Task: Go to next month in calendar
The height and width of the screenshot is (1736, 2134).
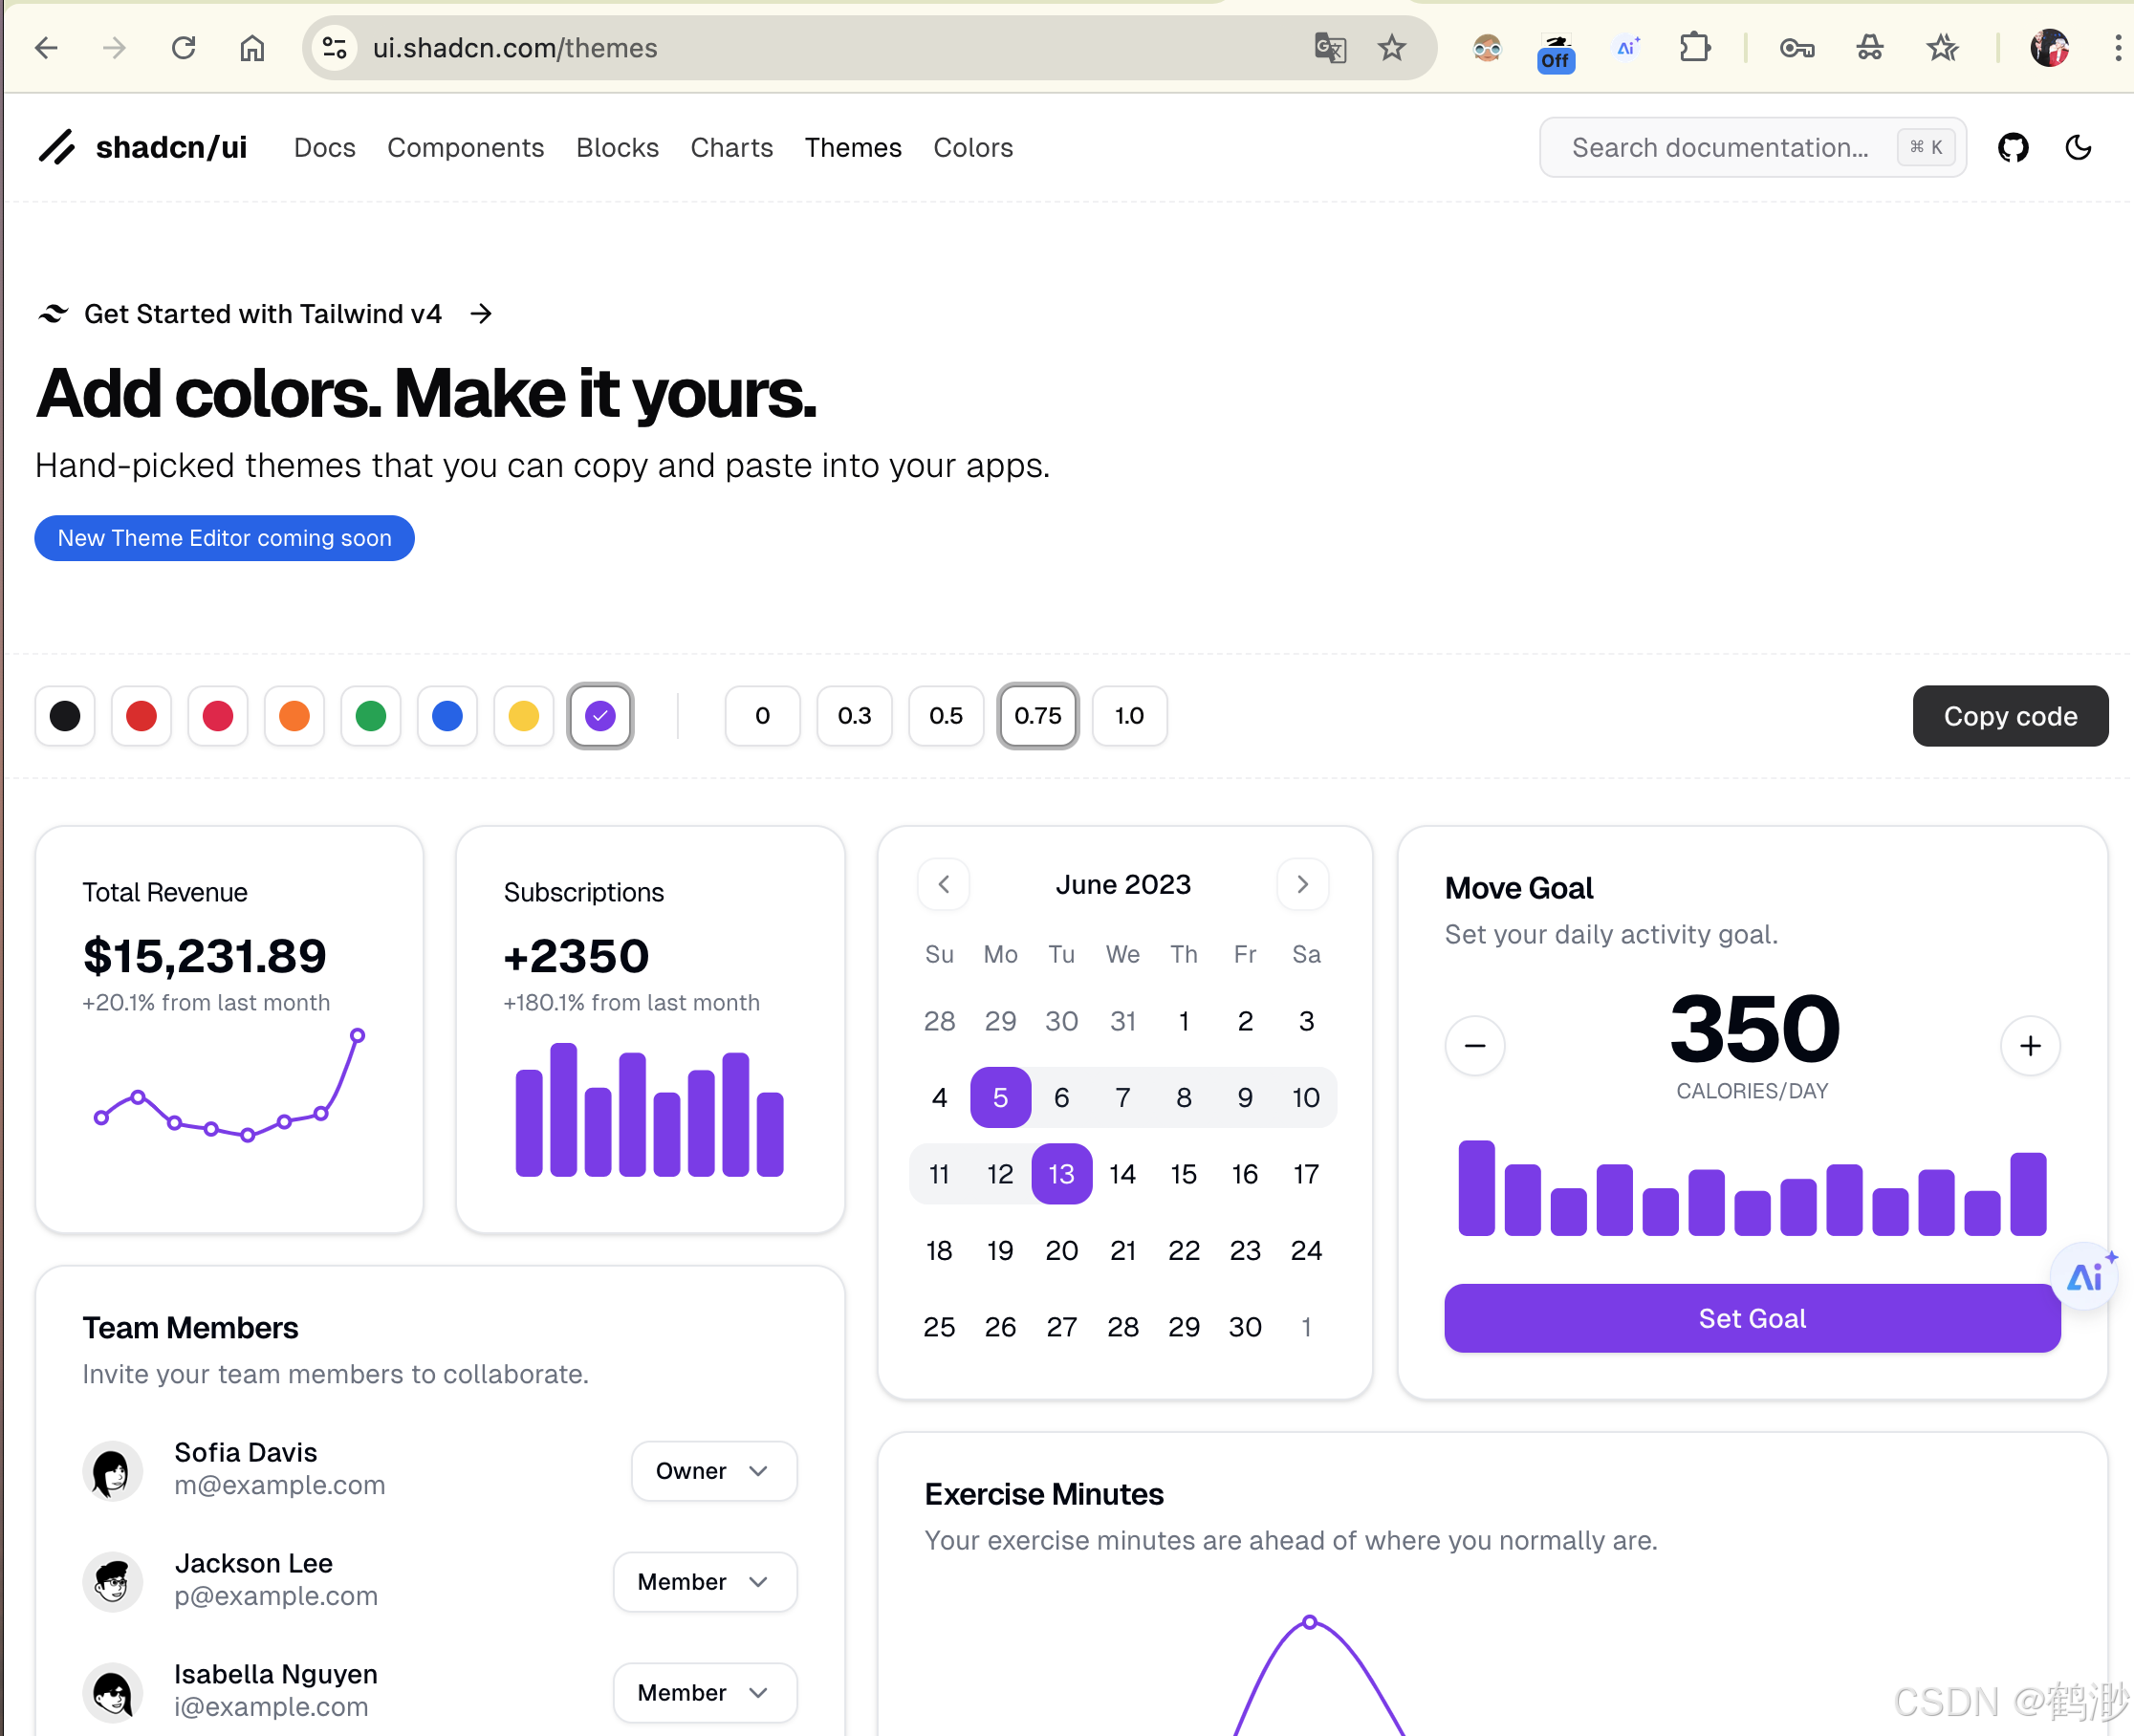Action: [x=1302, y=884]
